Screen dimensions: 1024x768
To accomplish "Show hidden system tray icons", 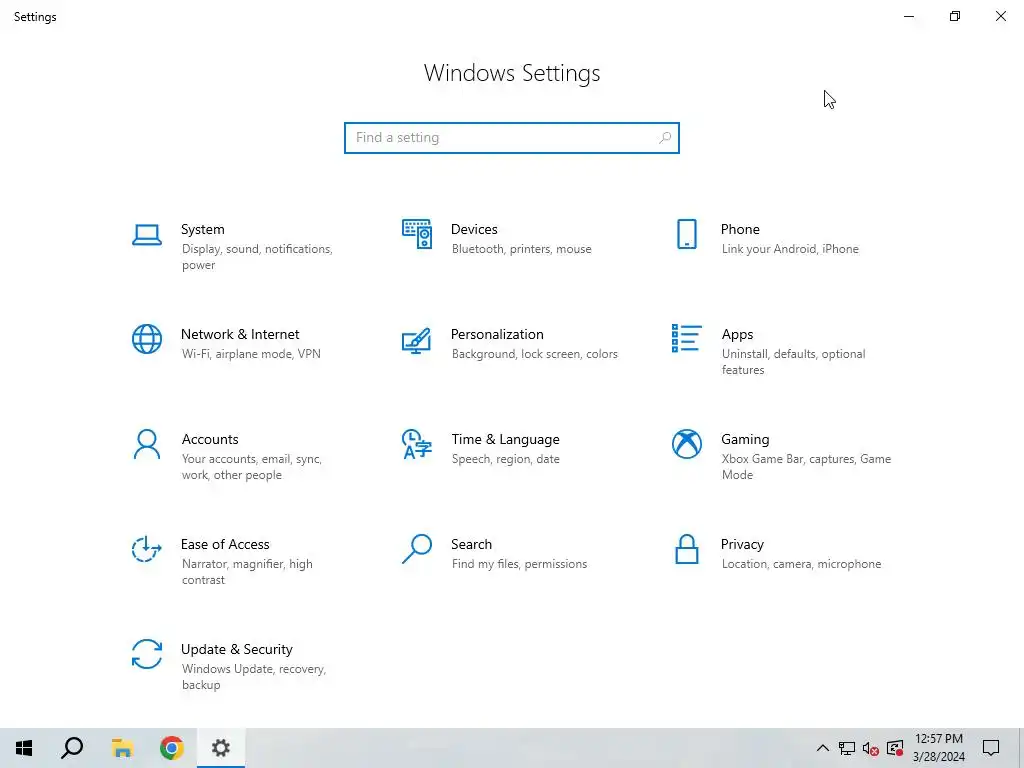I will tap(823, 748).
